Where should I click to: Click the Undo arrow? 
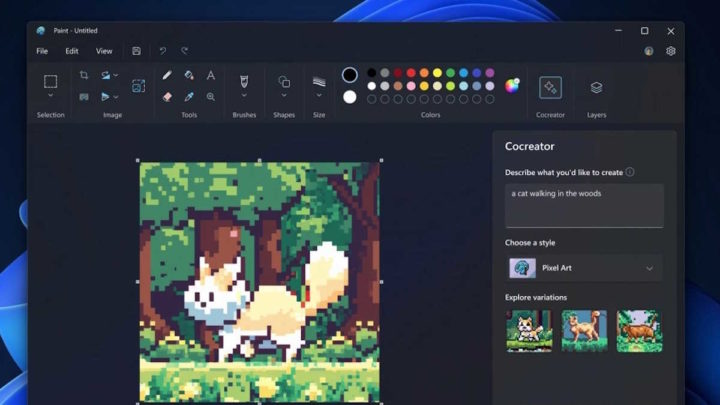(163, 51)
